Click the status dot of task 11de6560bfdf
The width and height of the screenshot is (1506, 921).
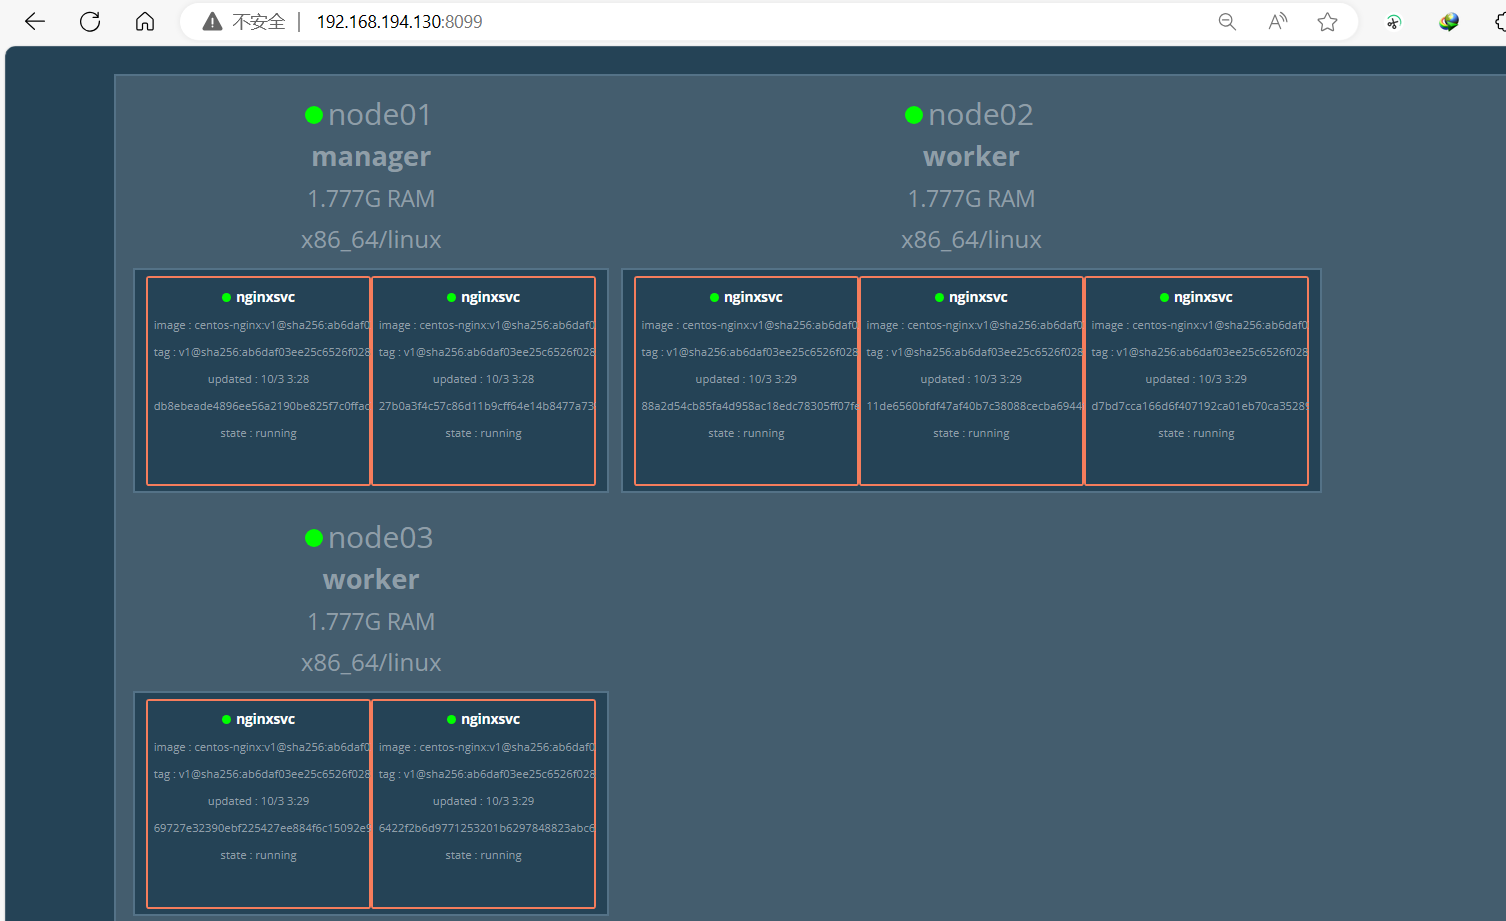click(939, 297)
